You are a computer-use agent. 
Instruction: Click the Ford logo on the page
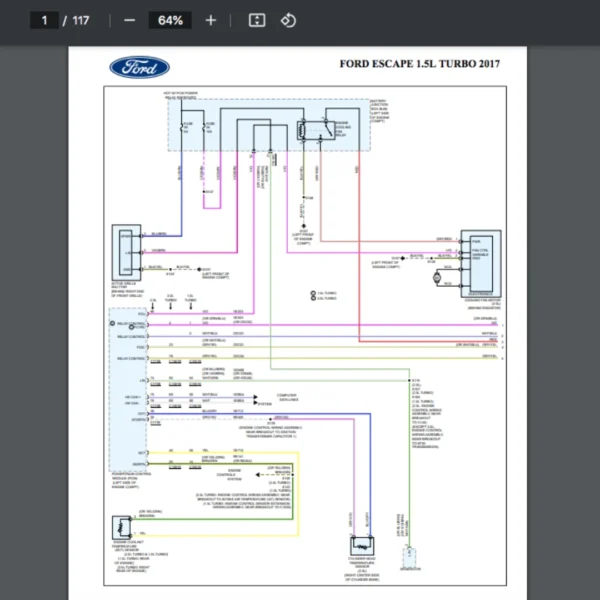139,68
